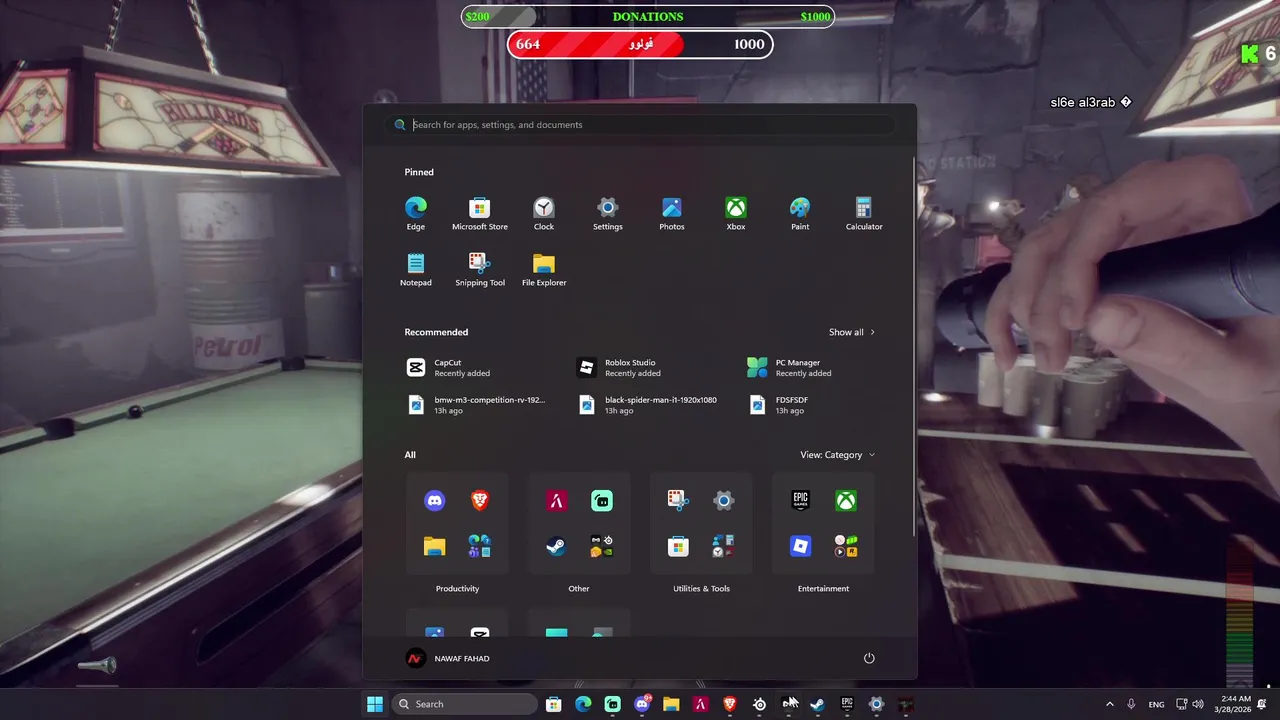Open Edge from the taskbar
Viewport: 1280px width, 720px height.
coord(583,704)
